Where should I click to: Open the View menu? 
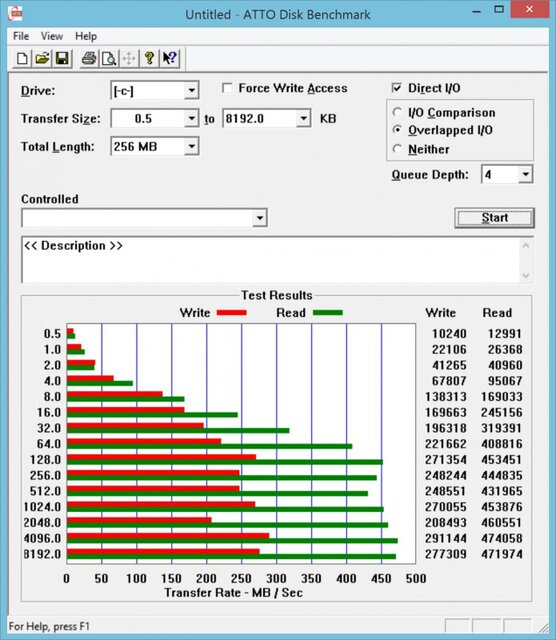tap(52, 36)
